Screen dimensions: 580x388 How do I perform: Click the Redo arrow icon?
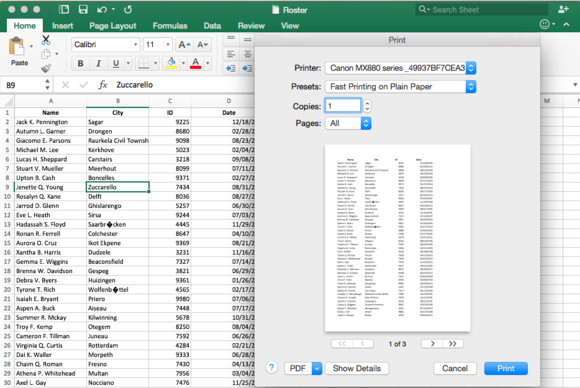[x=128, y=10]
